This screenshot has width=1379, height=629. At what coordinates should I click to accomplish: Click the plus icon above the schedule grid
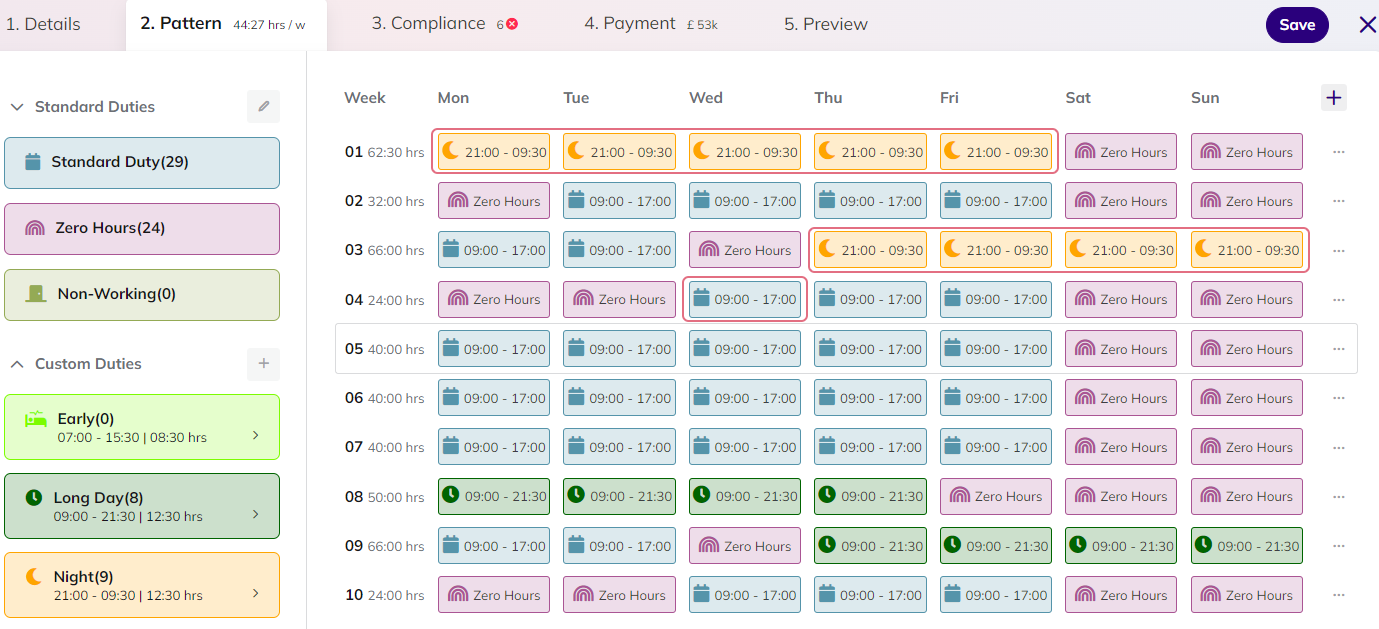pos(1334,97)
